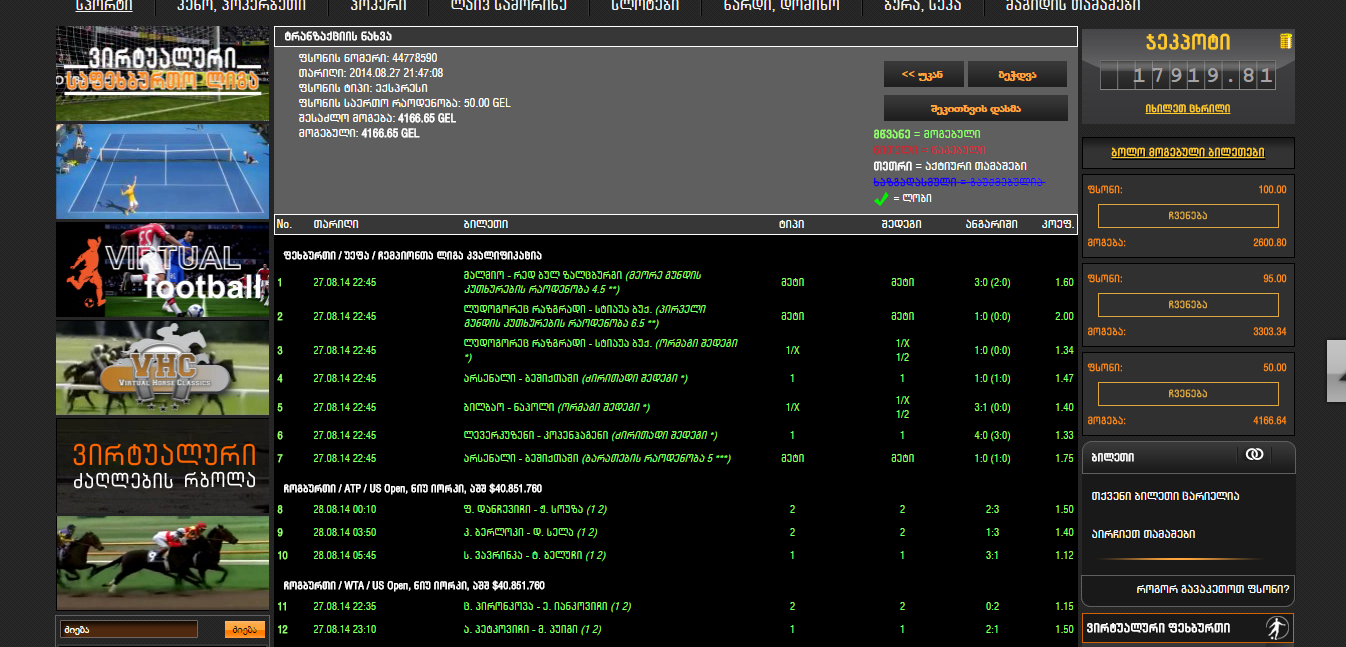This screenshot has width=1346, height=647.
Task: Click the ბეჭდვა print button
Action: [1017, 74]
